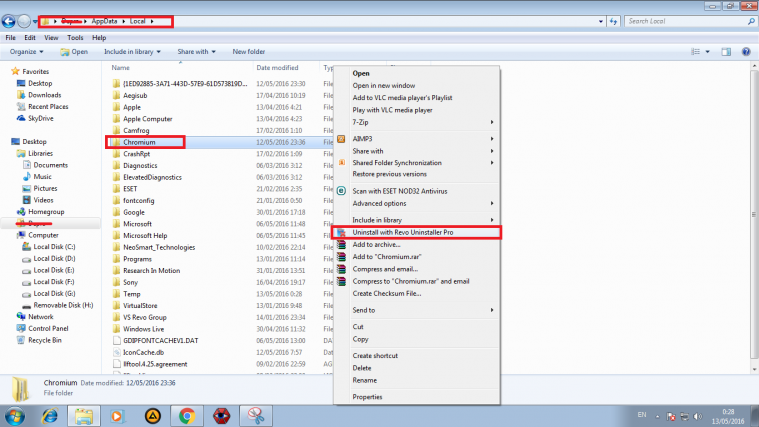Click the Forward navigation arrow
Image resolution: width=759 pixels, height=427 pixels.
(x=24, y=21)
